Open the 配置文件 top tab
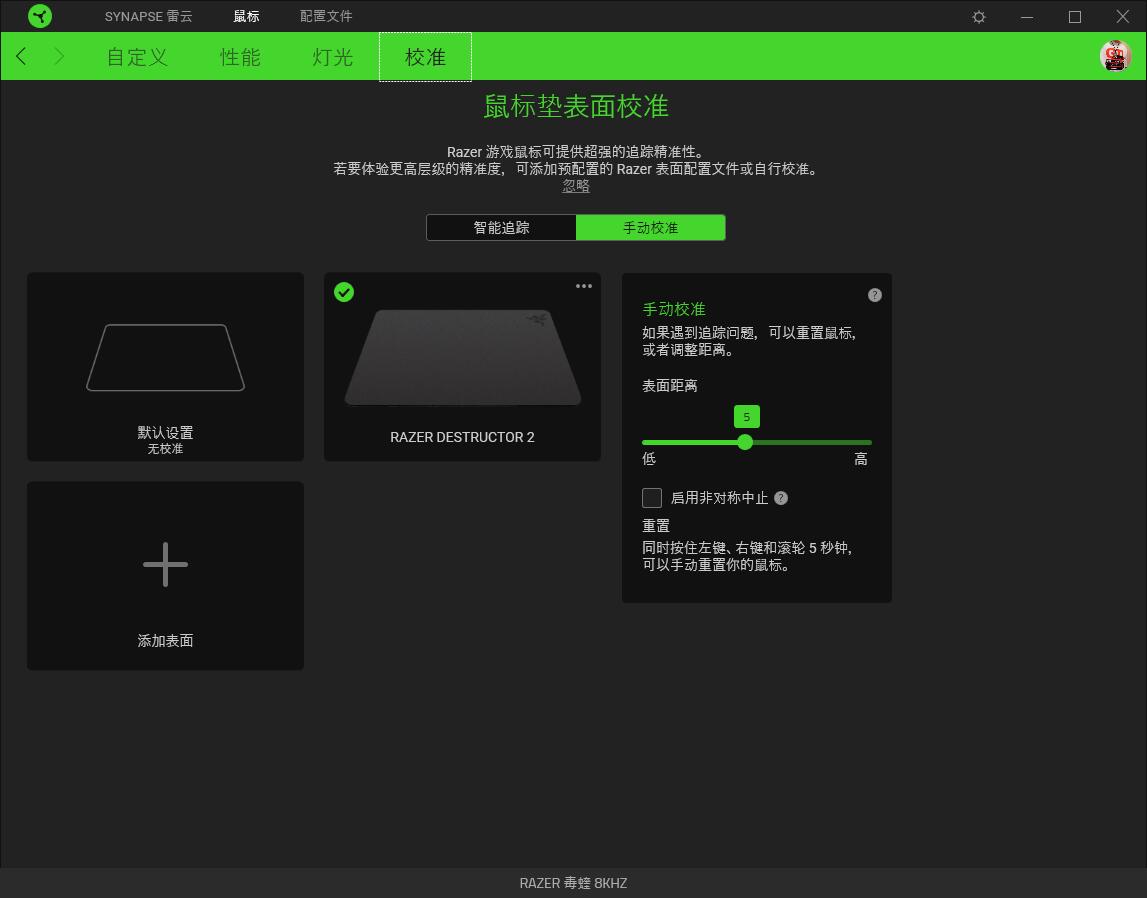This screenshot has height=898, width=1147. tap(326, 16)
